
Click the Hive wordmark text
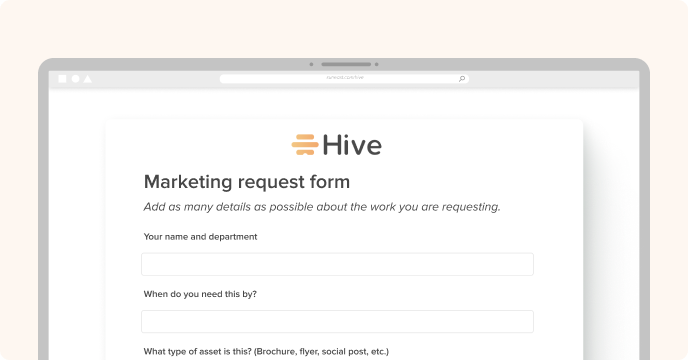point(352,145)
